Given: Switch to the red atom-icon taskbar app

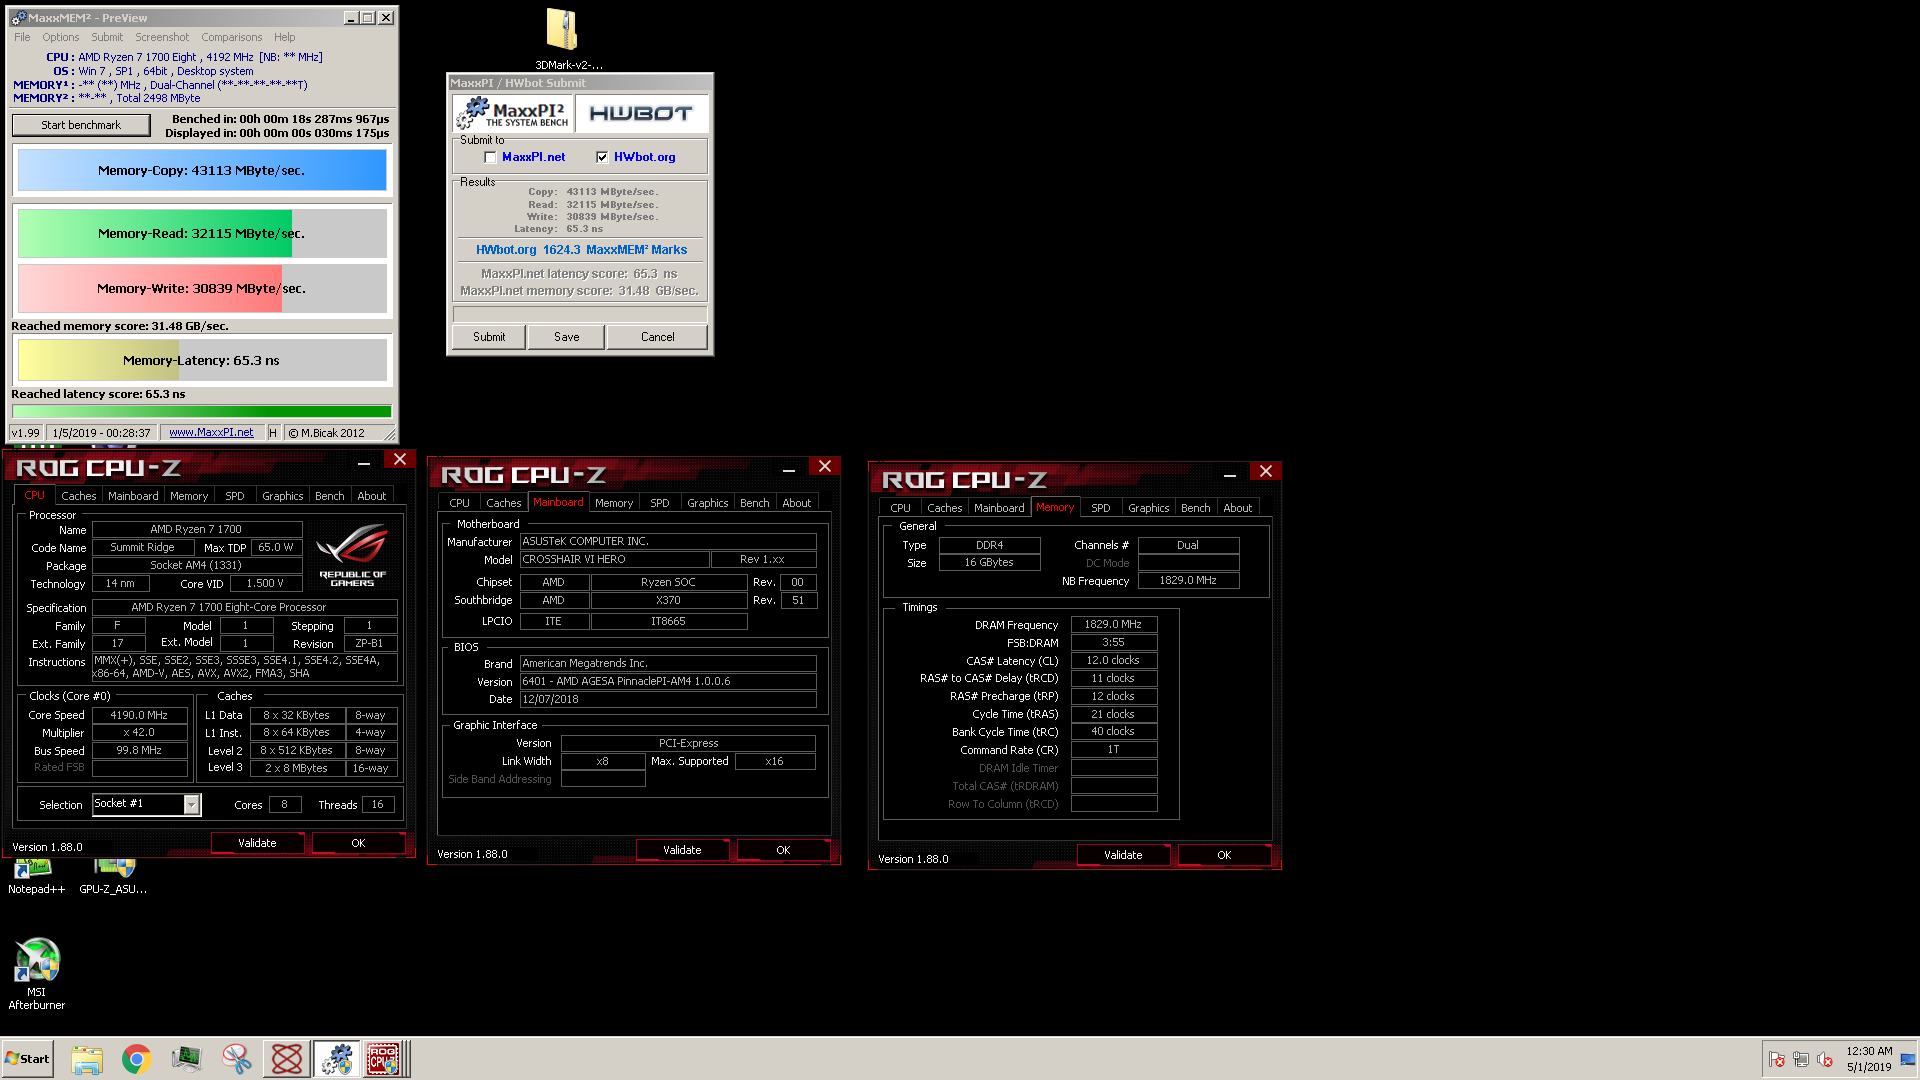Looking at the screenshot, I should pyautogui.click(x=287, y=1059).
